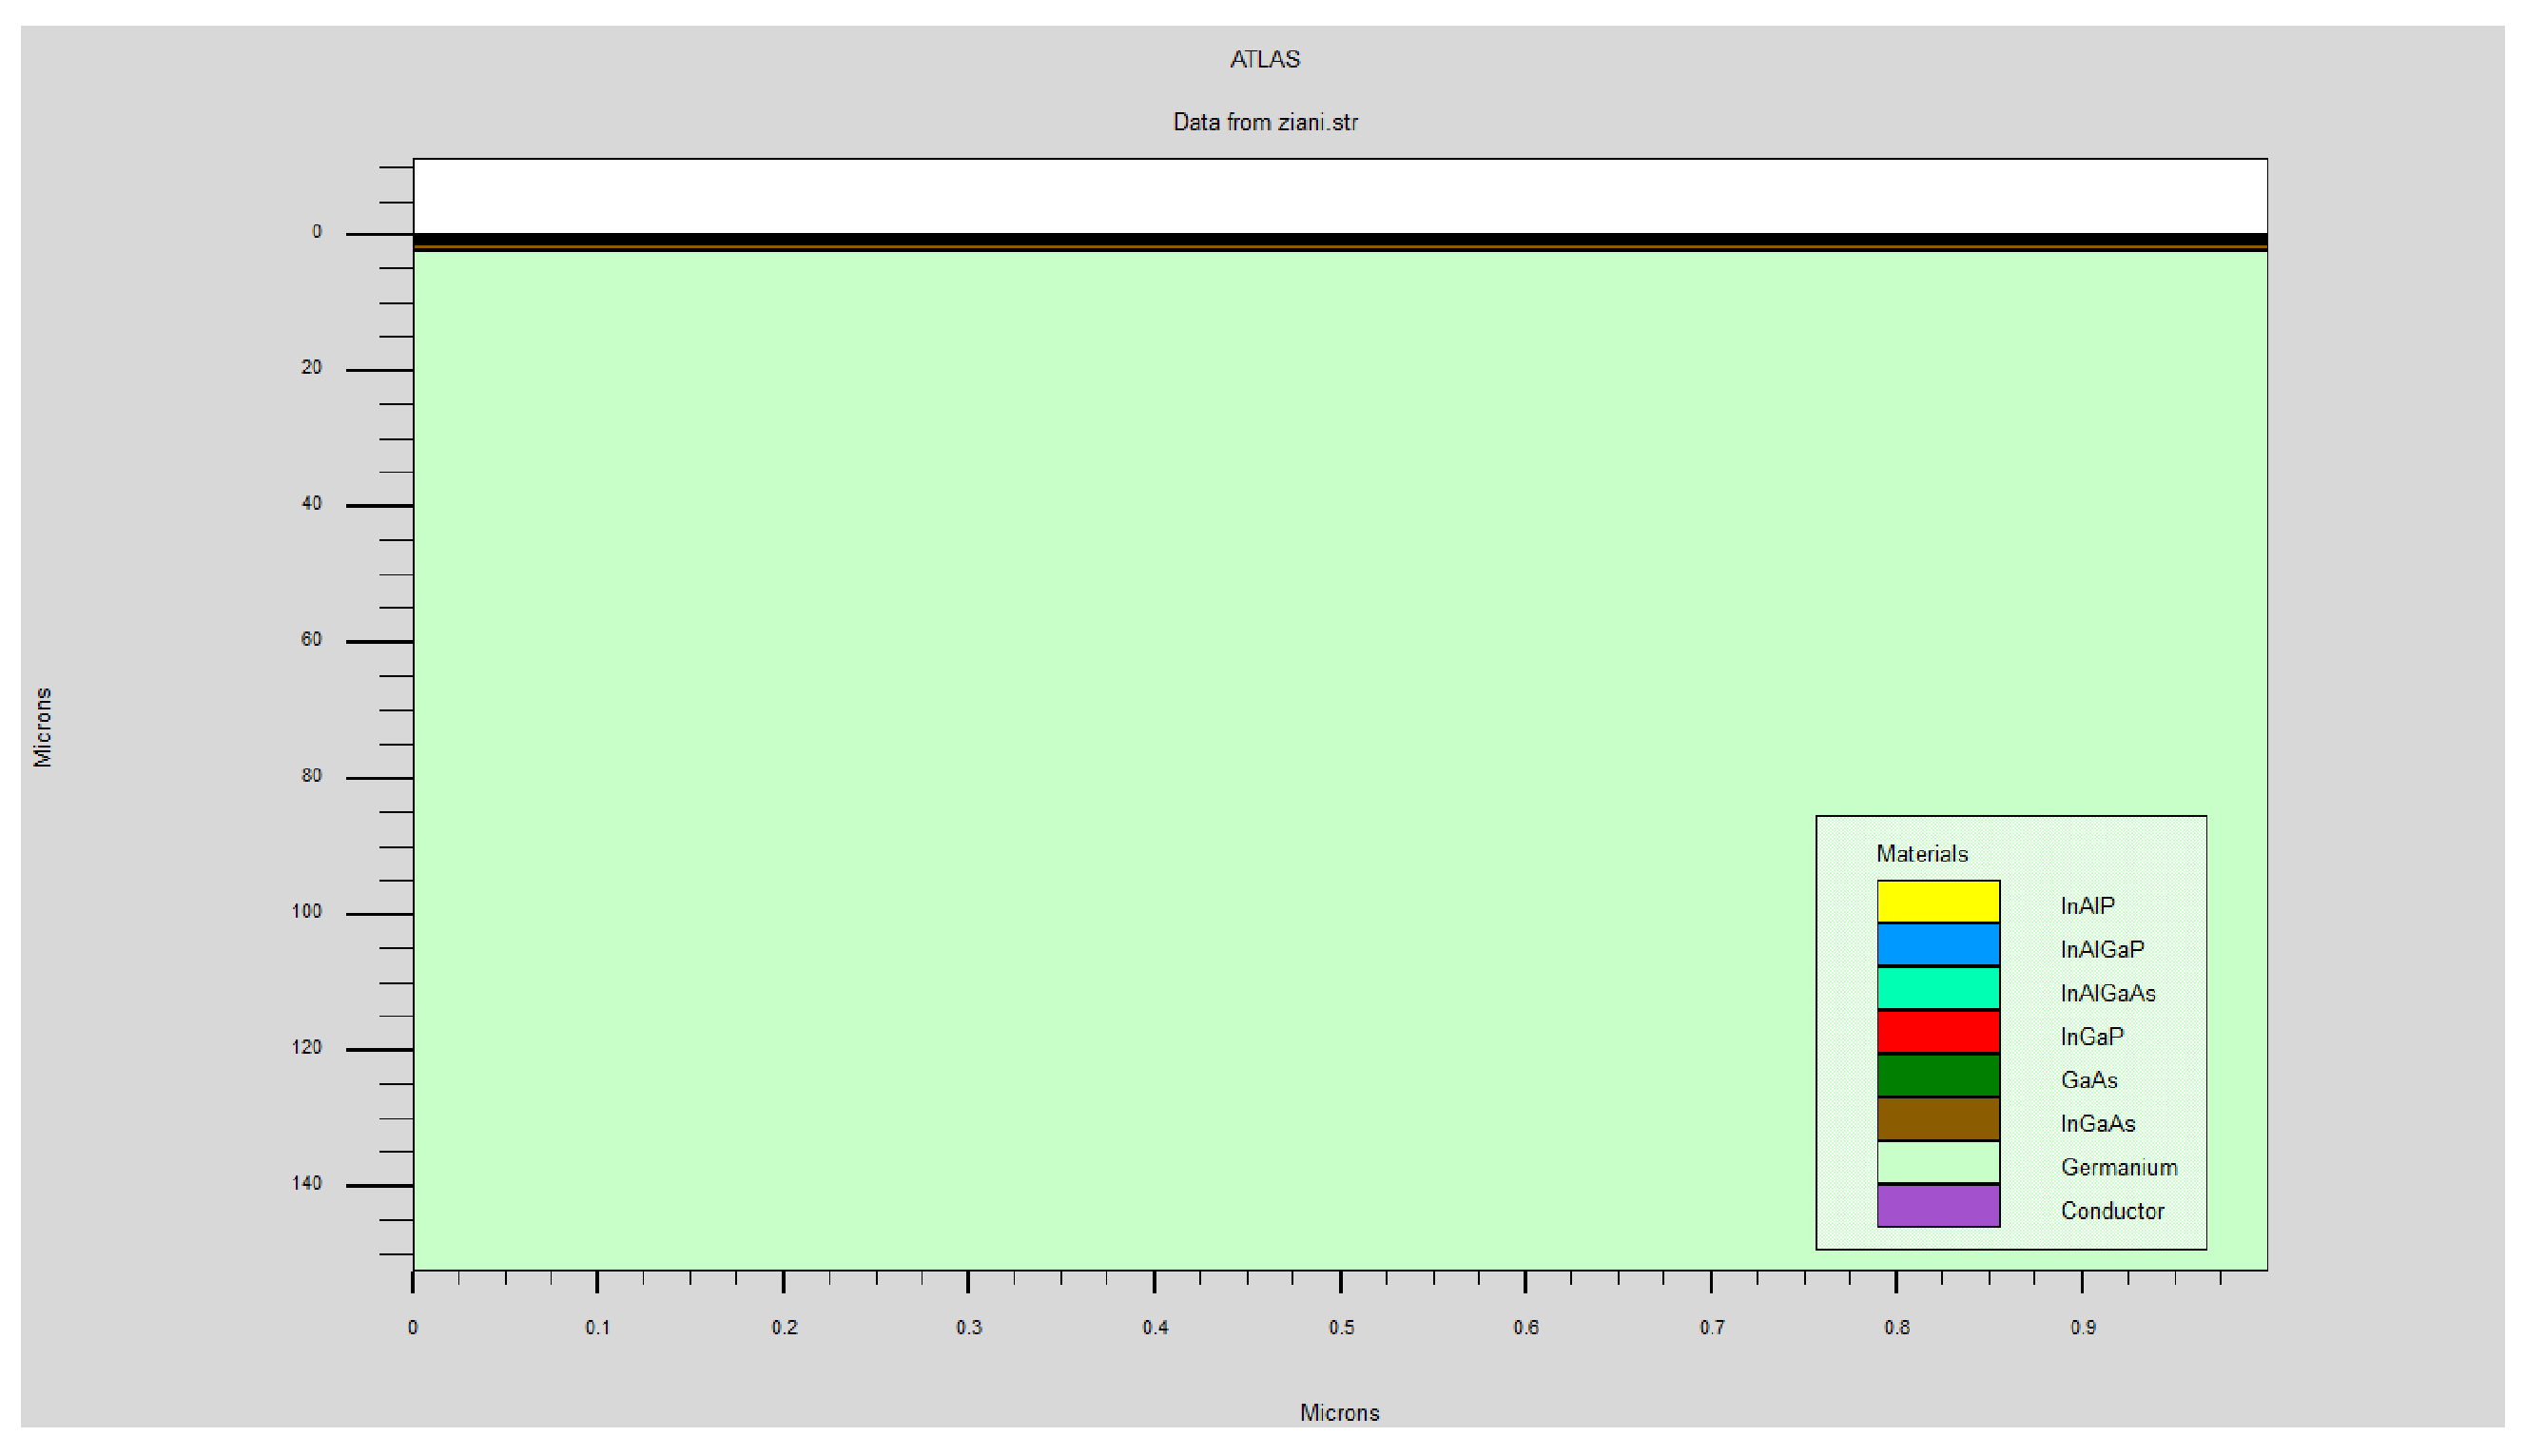Select the turquoise InAlGaAs color swatch
Screen dimensions: 2525x1456
click(1937, 988)
